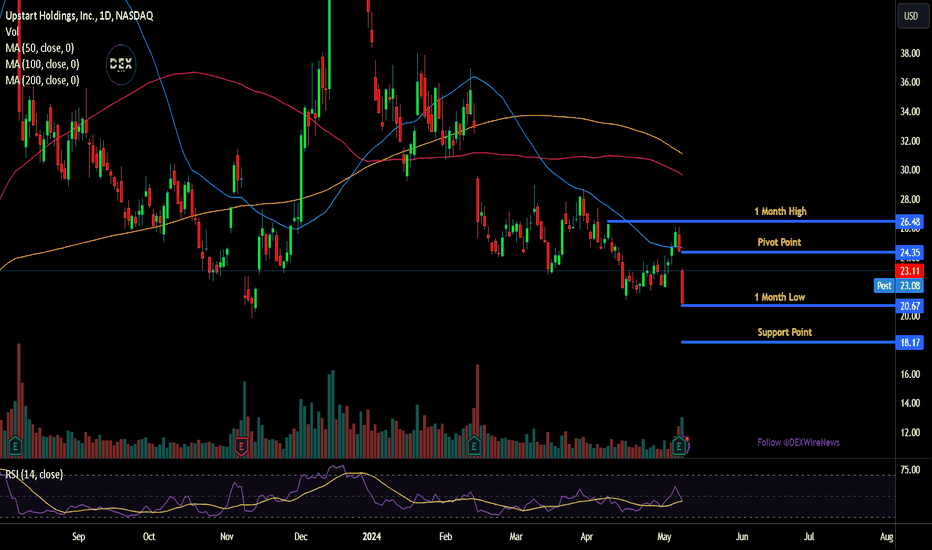
Task: Click the 14.00 price scale value
Action: click(x=910, y=403)
